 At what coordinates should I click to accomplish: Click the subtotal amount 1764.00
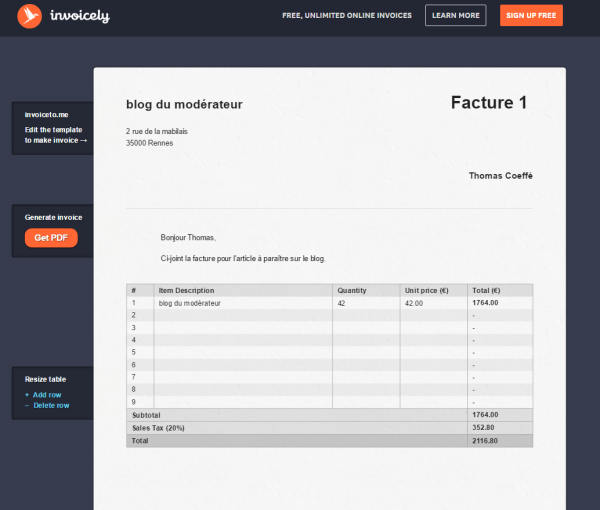(485, 415)
